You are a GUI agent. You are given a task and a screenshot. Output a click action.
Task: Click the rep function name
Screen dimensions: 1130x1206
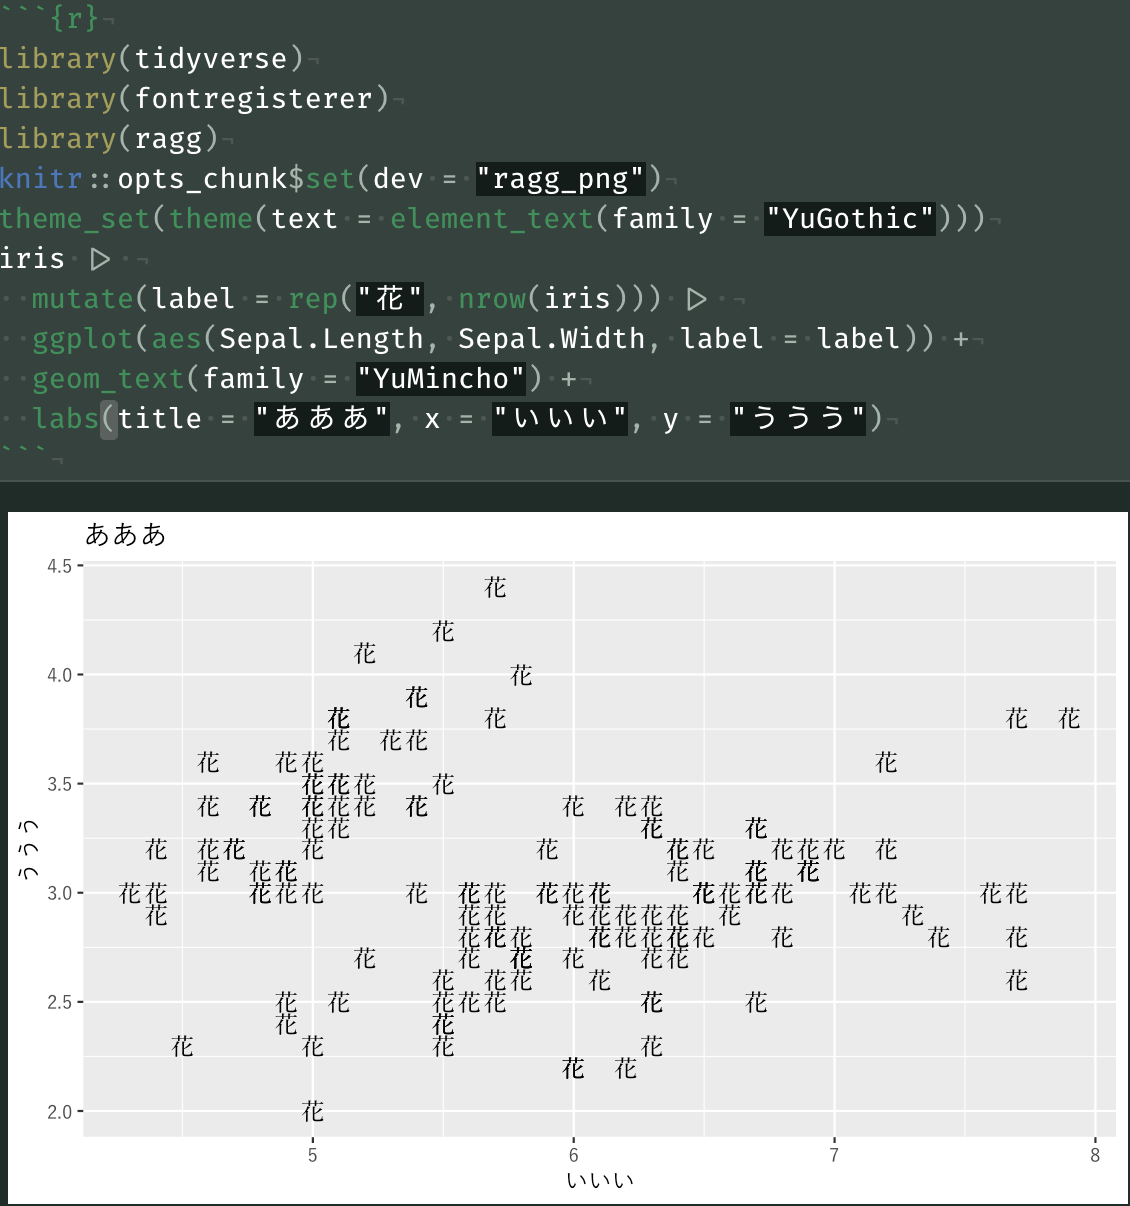(313, 298)
